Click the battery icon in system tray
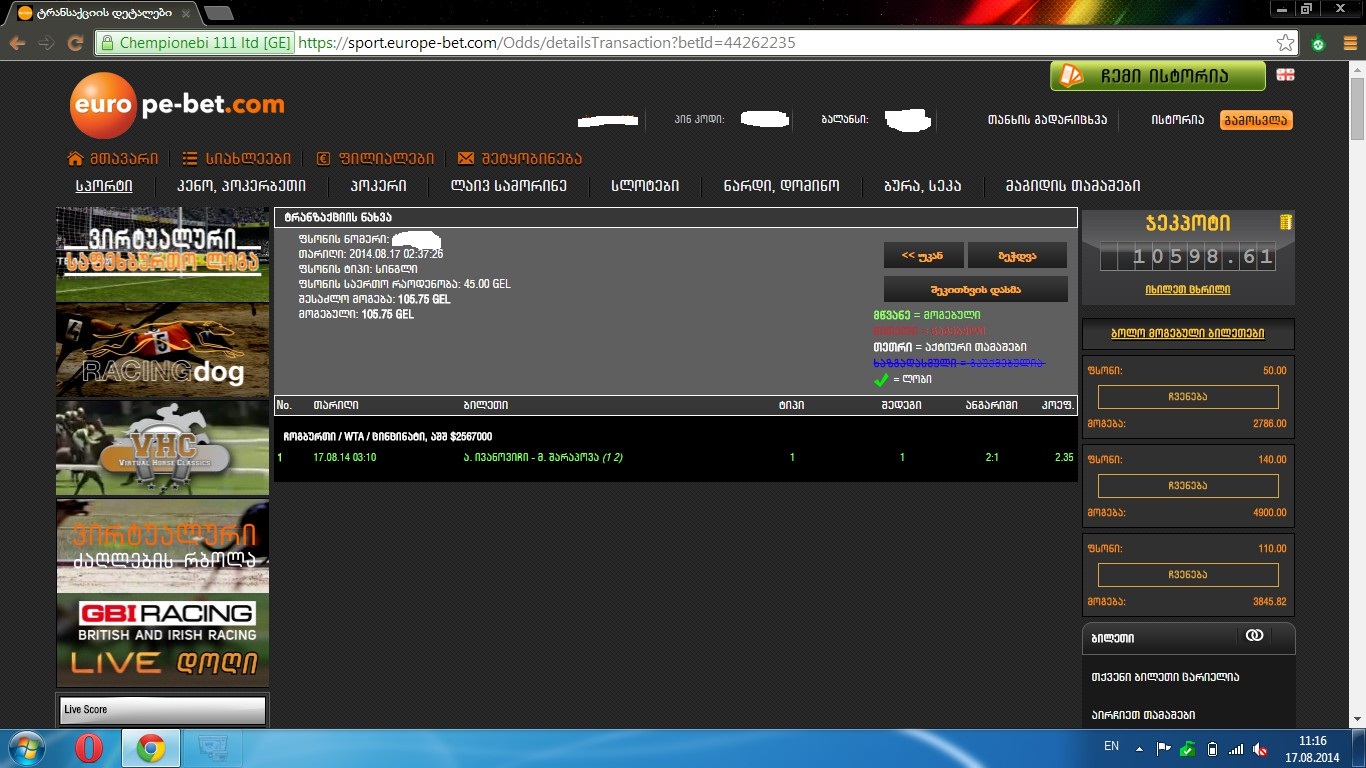Screen dimensions: 1366x768 [x=1212, y=749]
